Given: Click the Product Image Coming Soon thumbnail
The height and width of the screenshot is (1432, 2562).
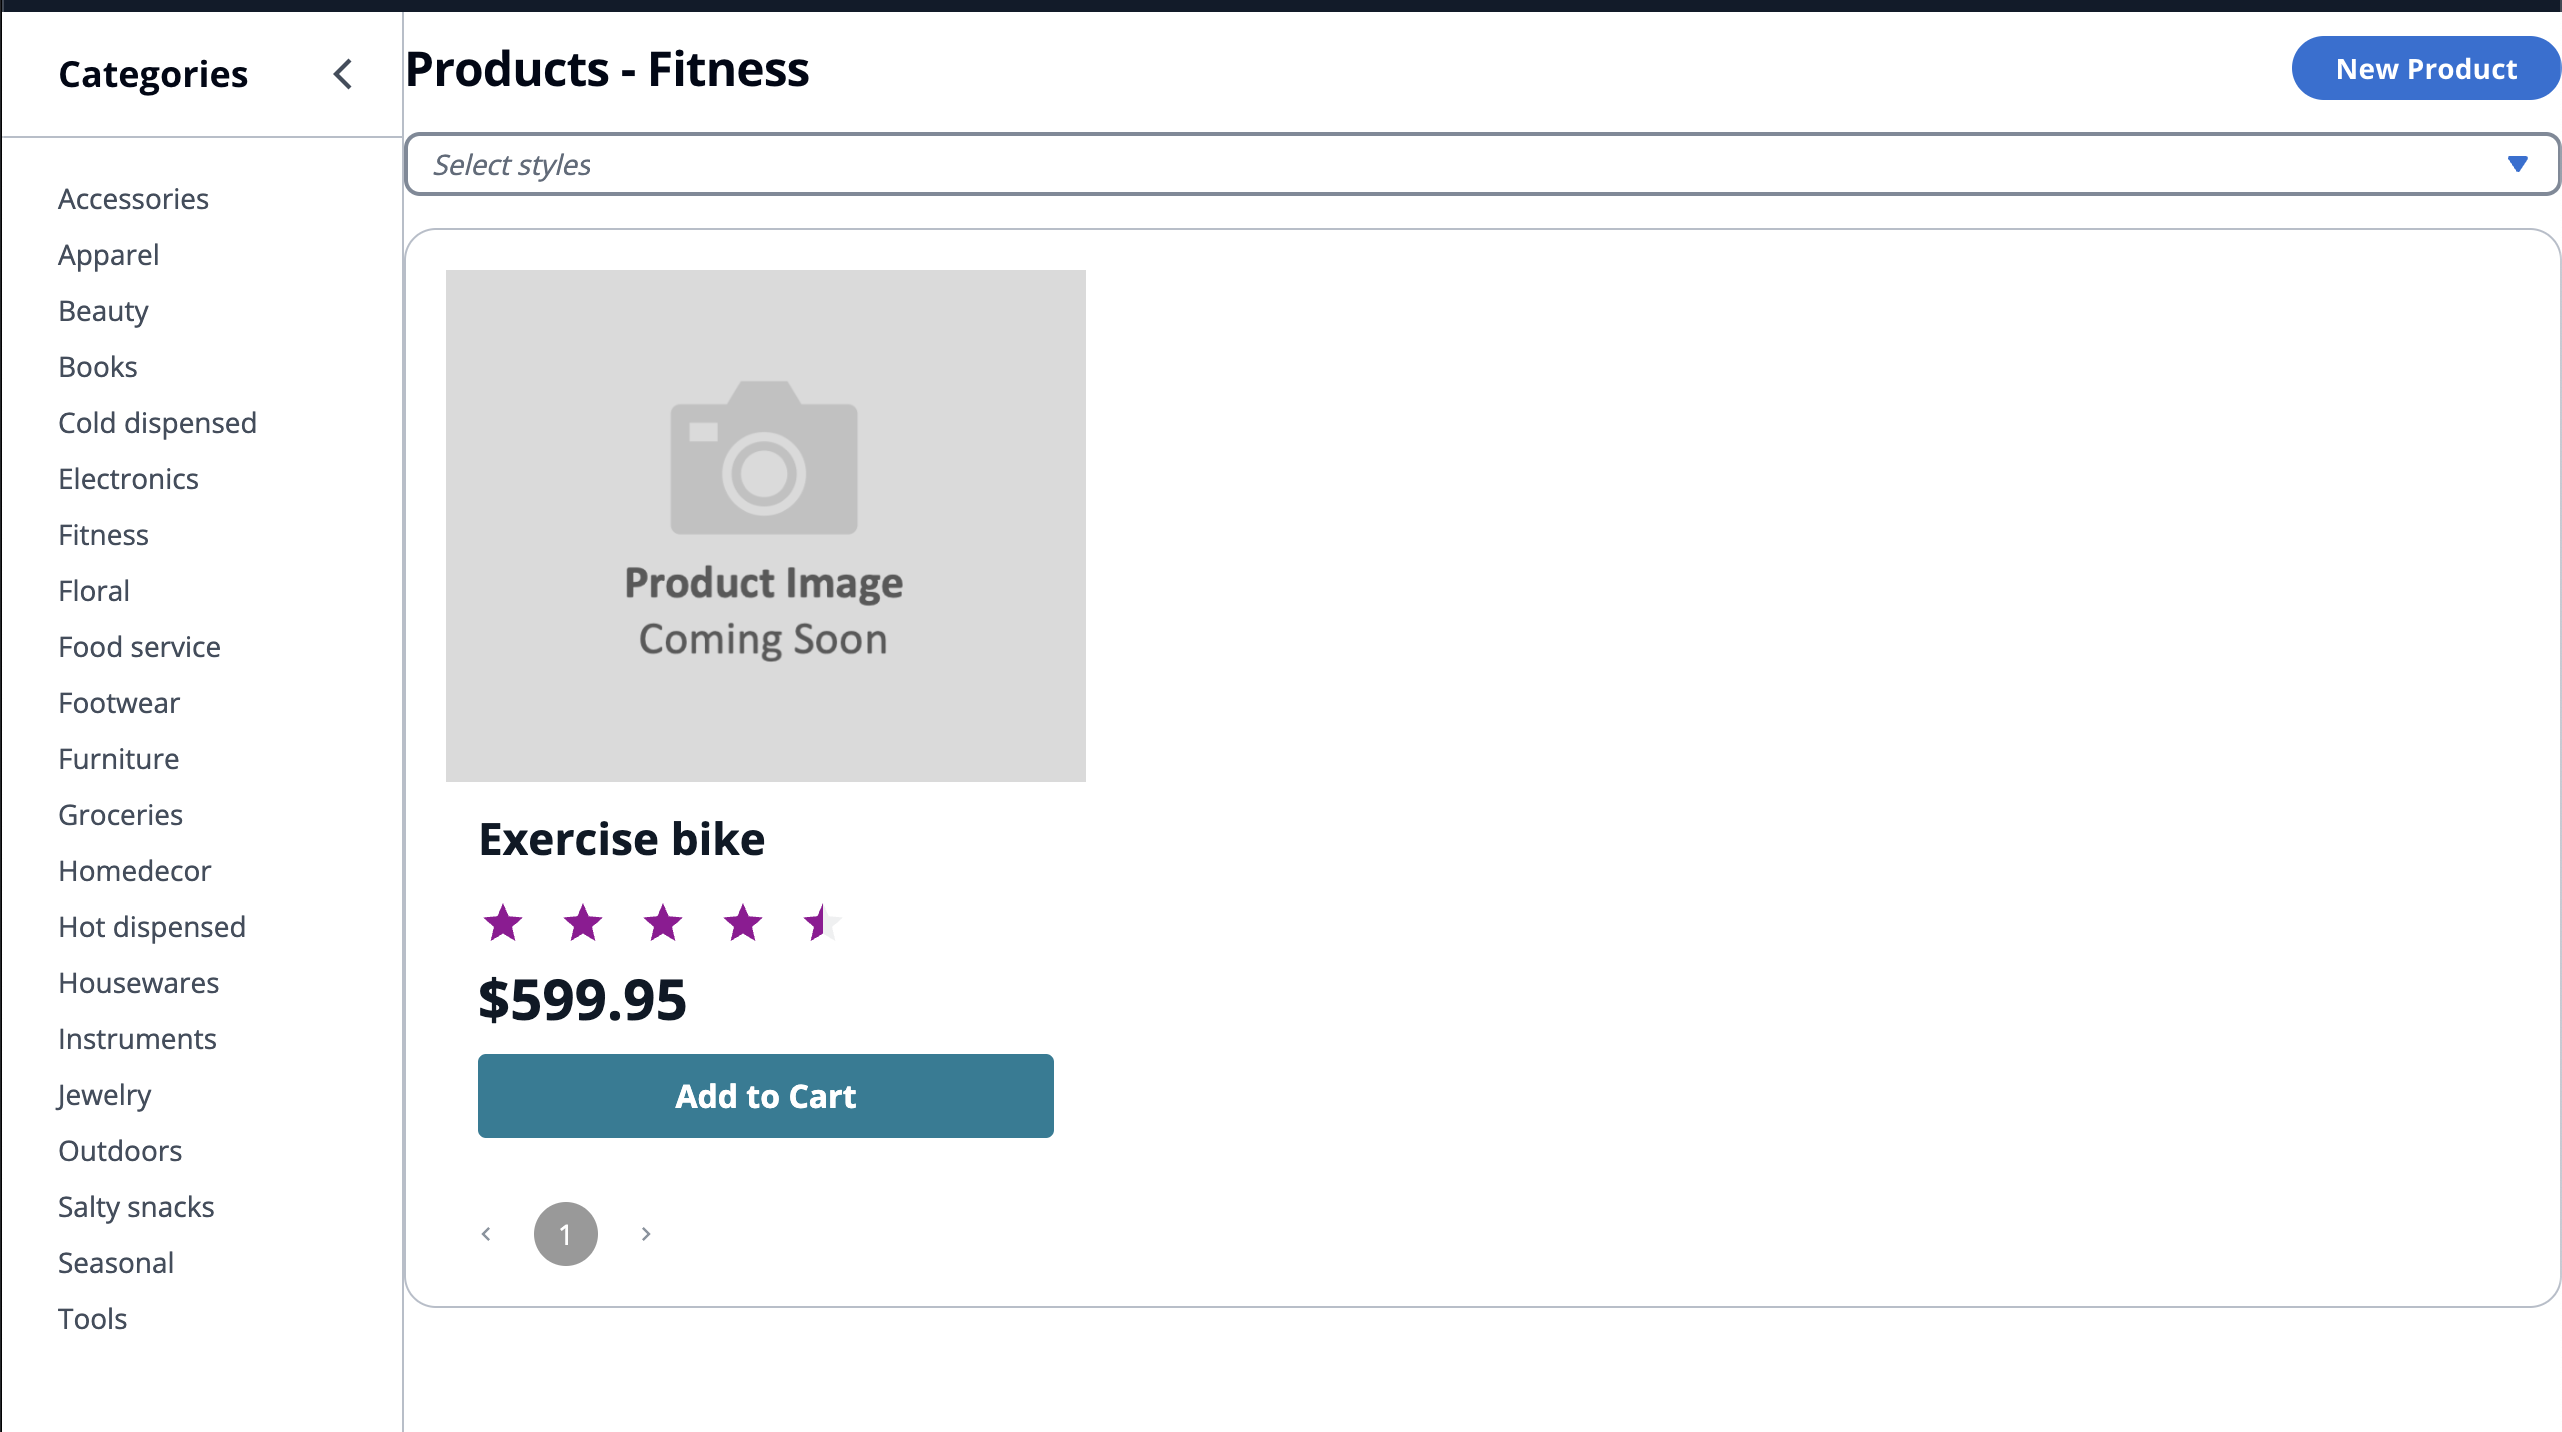Looking at the screenshot, I should pyautogui.click(x=765, y=525).
